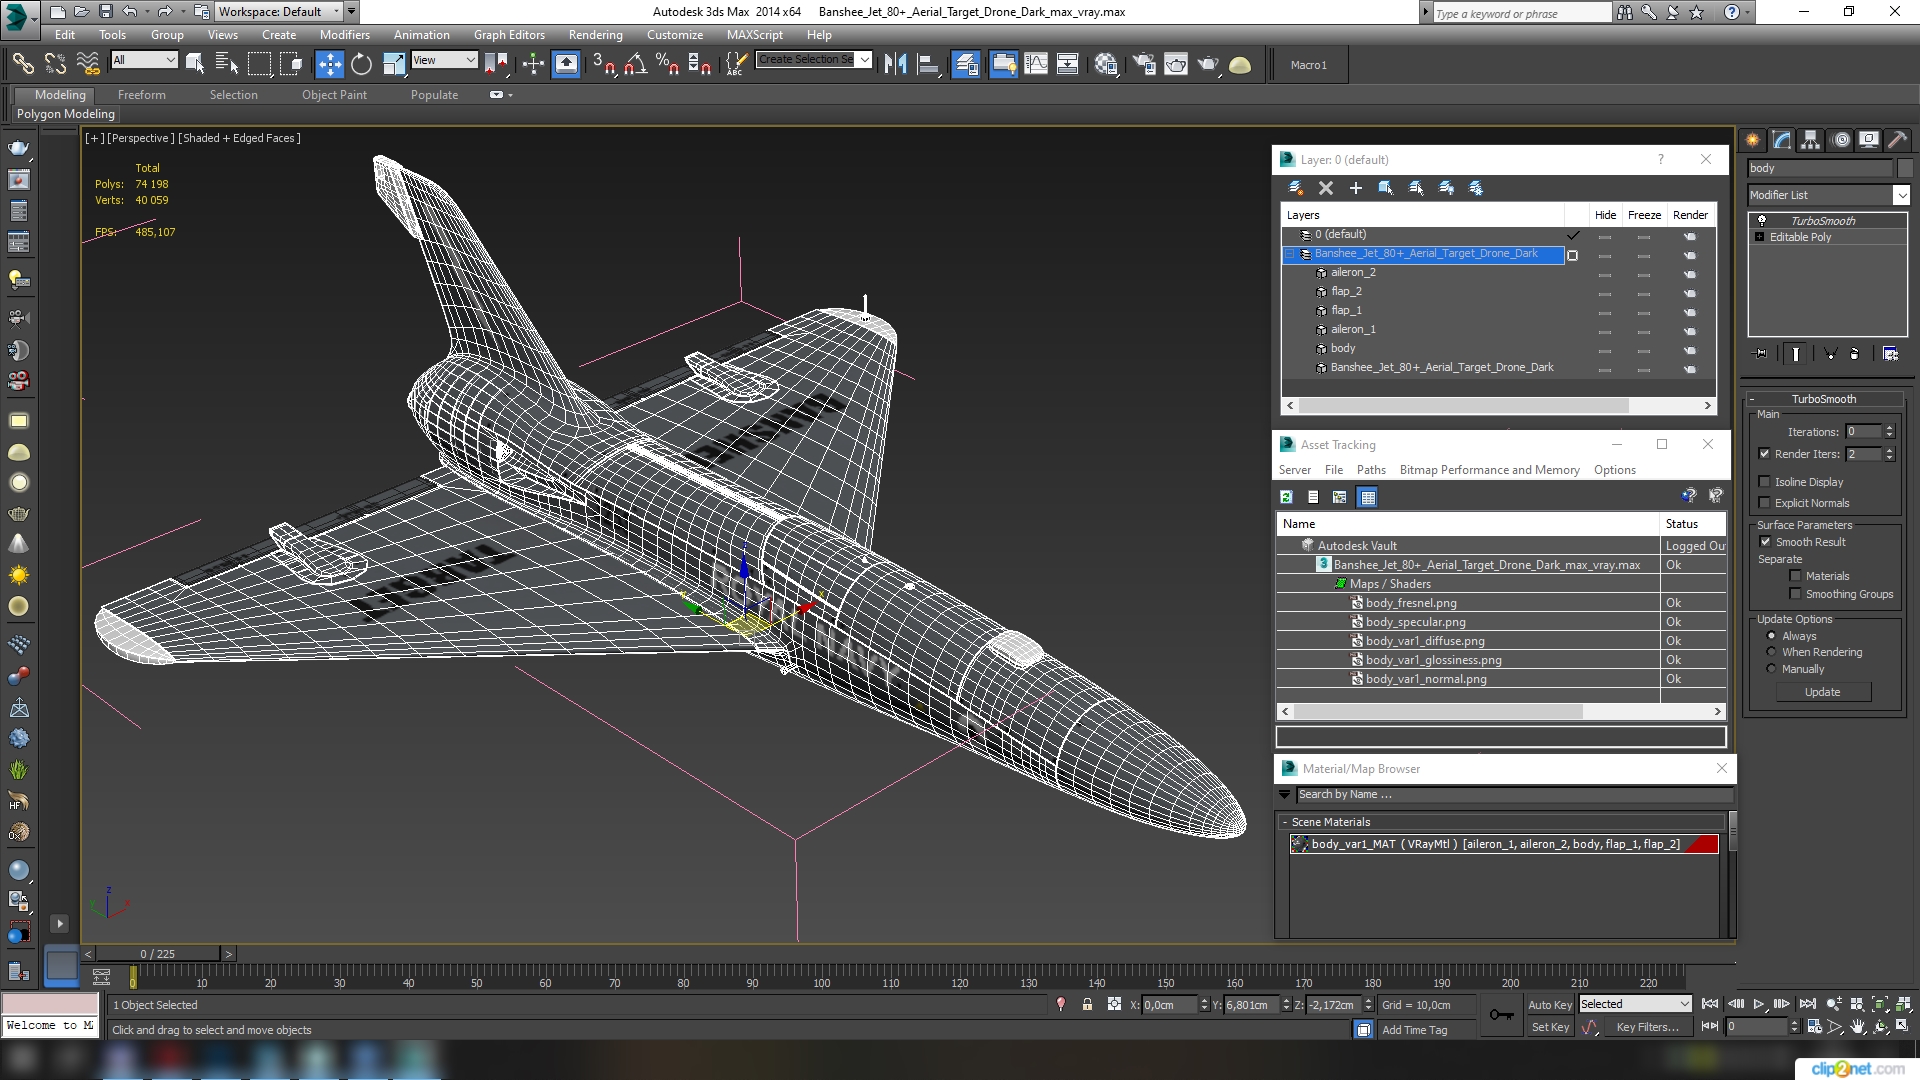1920x1080 pixels.
Task: Click the Bind to Space Warp icon
Action: (88, 65)
